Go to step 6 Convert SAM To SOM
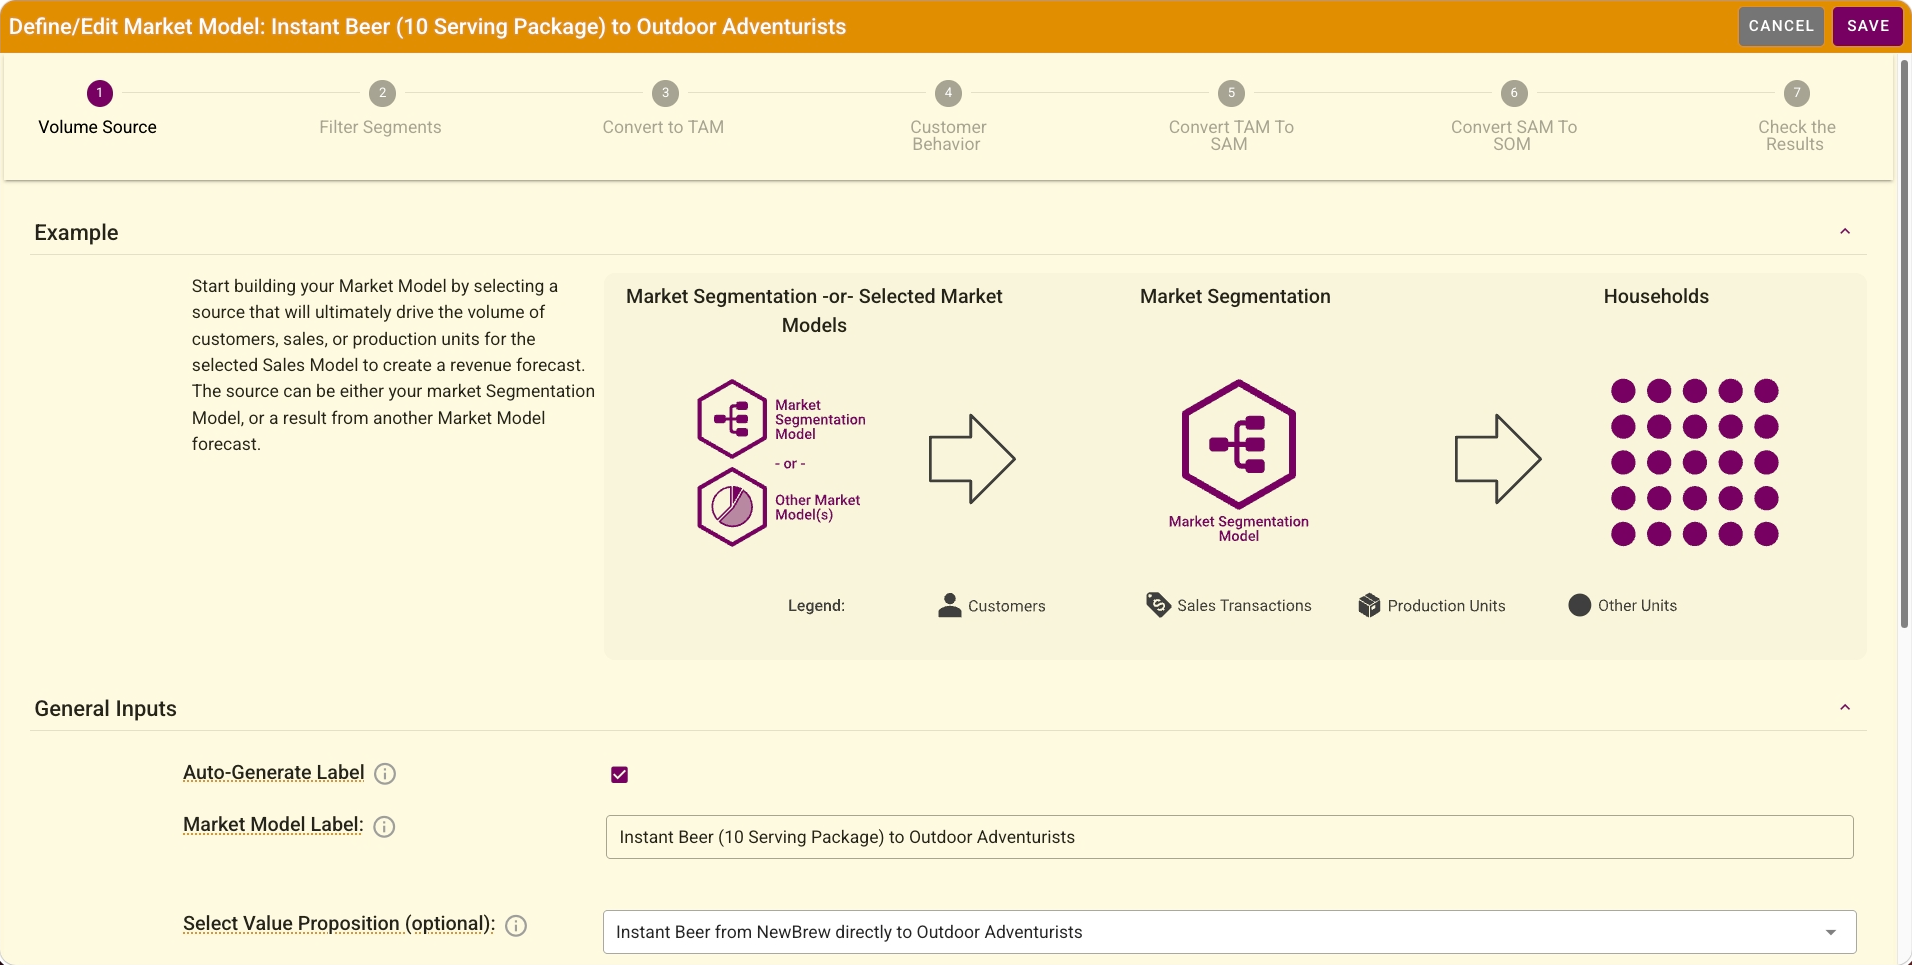 [x=1514, y=117]
